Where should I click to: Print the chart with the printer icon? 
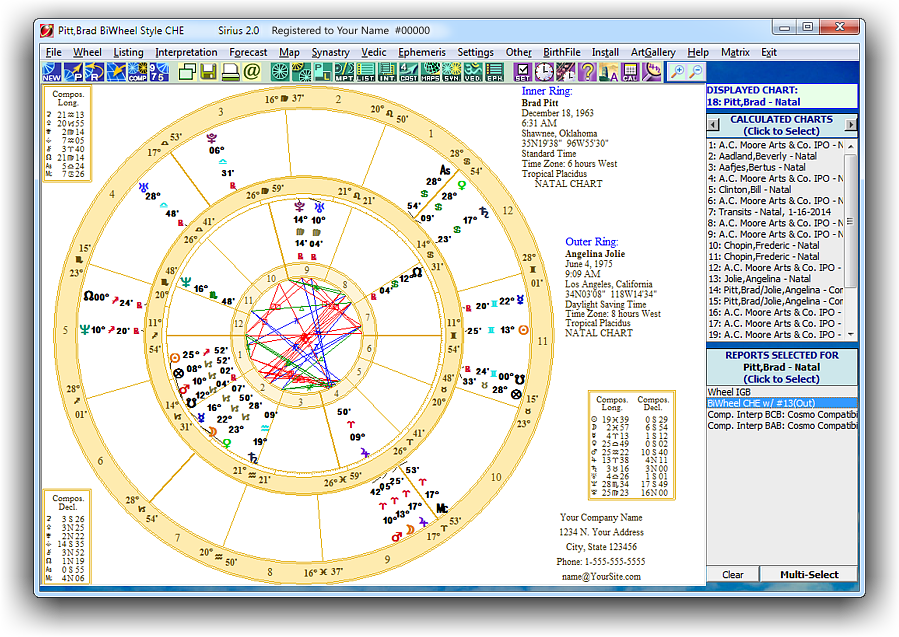click(x=230, y=72)
